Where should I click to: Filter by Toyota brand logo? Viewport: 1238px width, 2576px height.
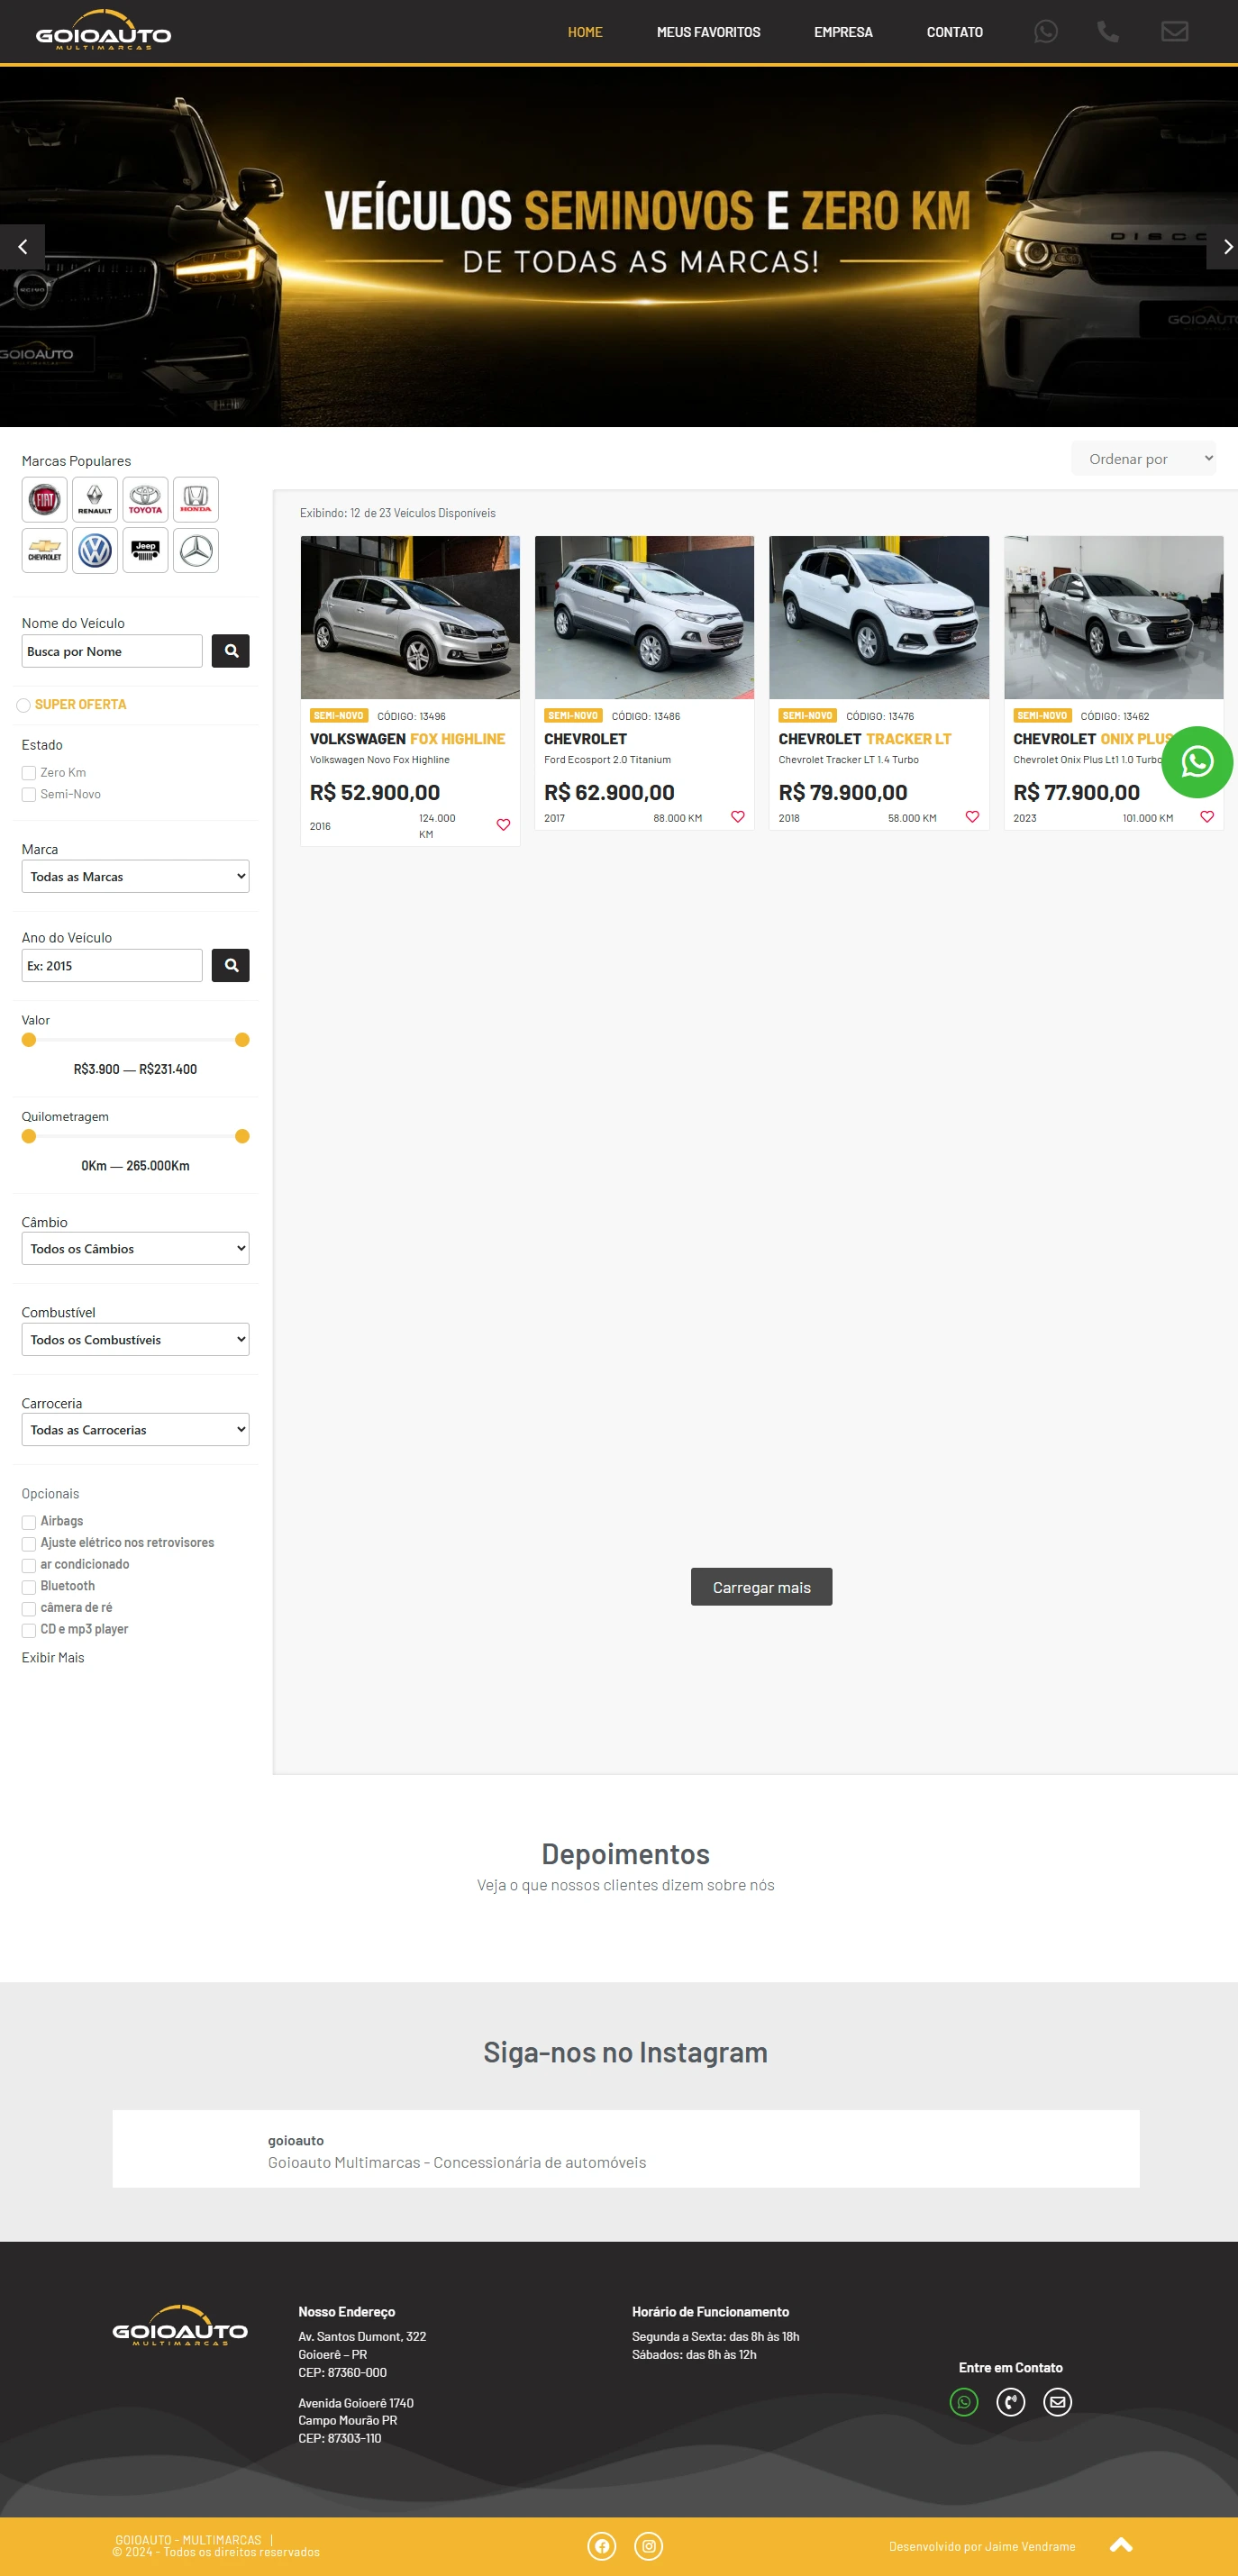point(145,499)
